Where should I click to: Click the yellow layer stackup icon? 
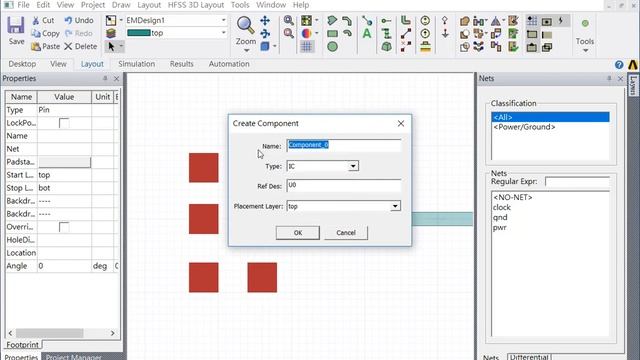[x=425, y=47]
